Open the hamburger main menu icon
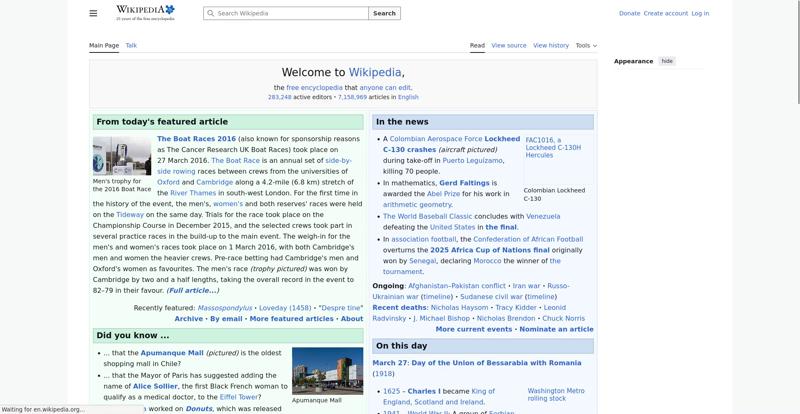 click(93, 13)
